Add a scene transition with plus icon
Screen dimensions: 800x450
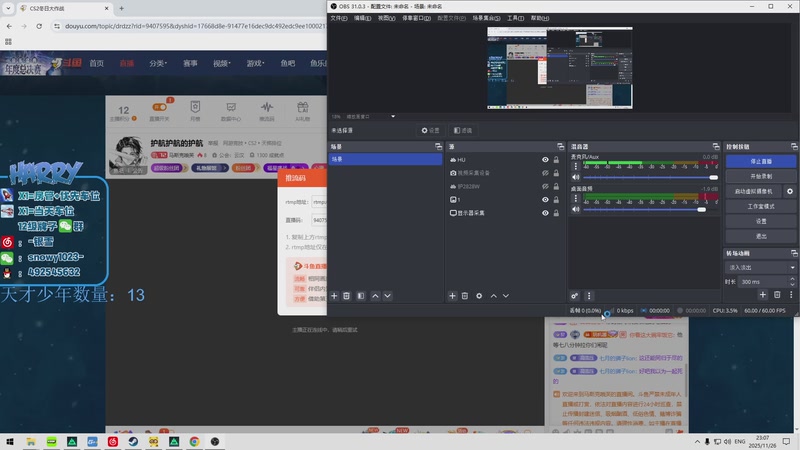(x=763, y=295)
